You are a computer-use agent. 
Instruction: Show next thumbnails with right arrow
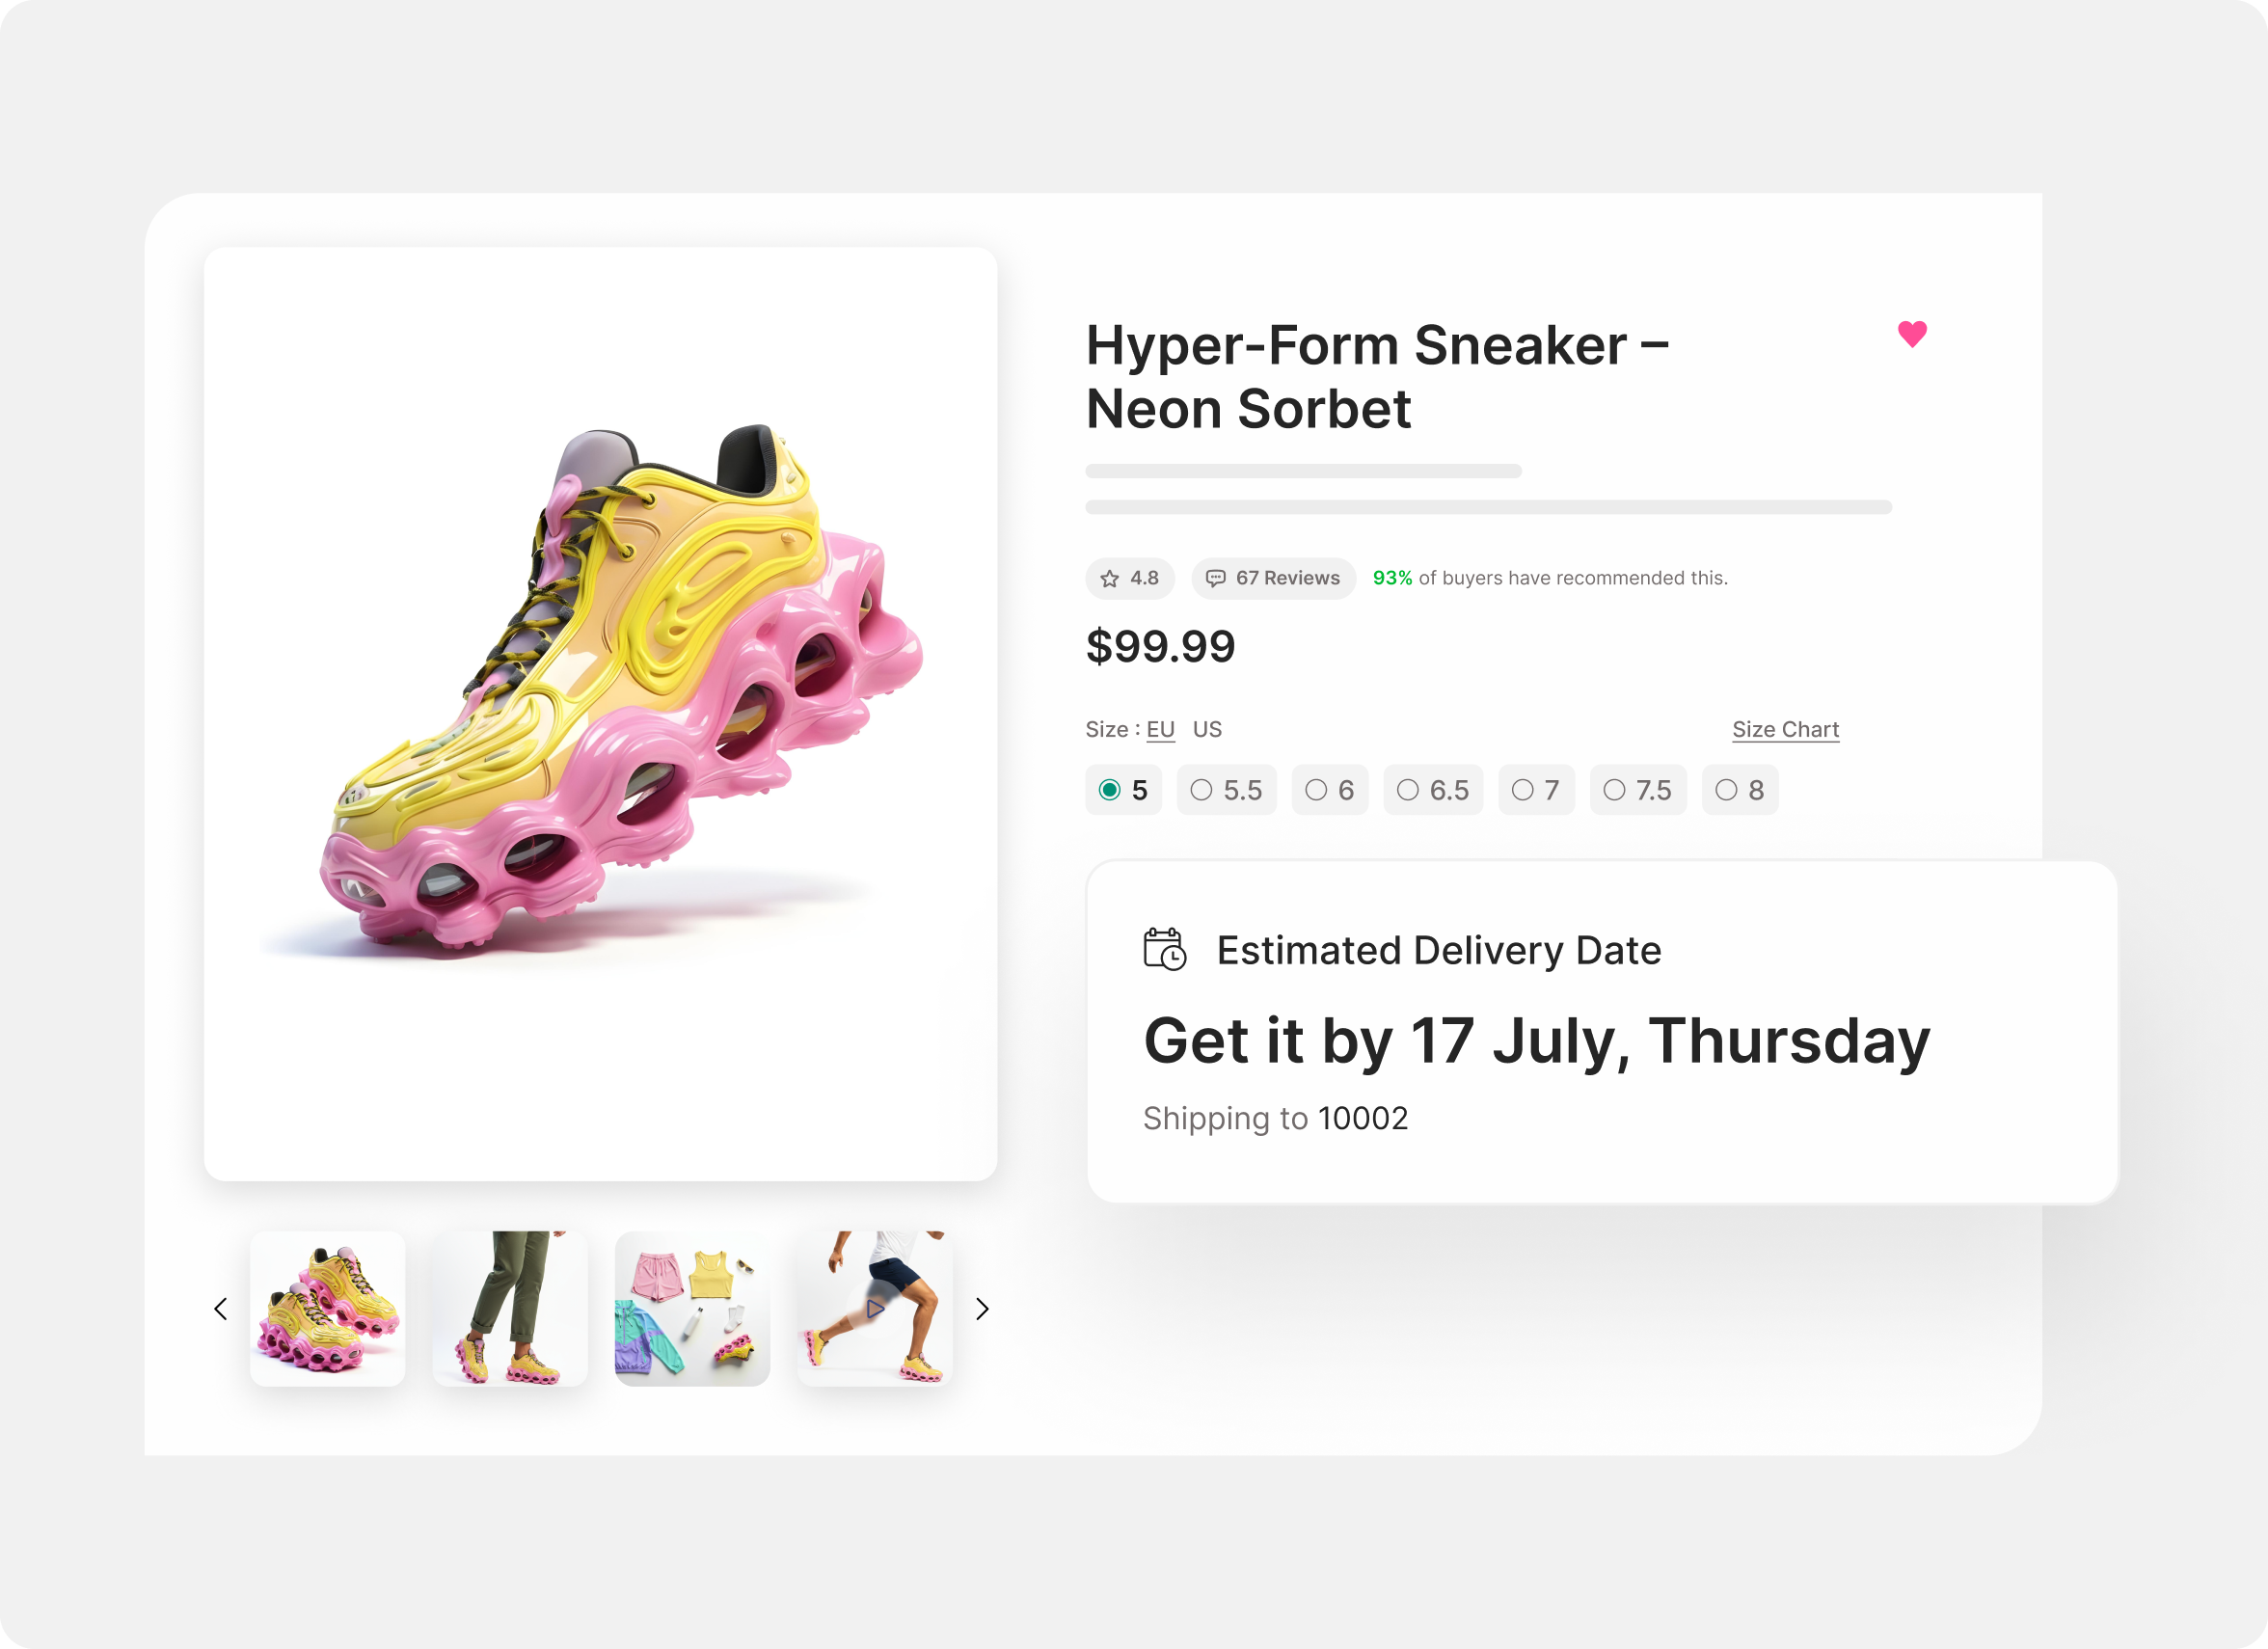point(982,1308)
